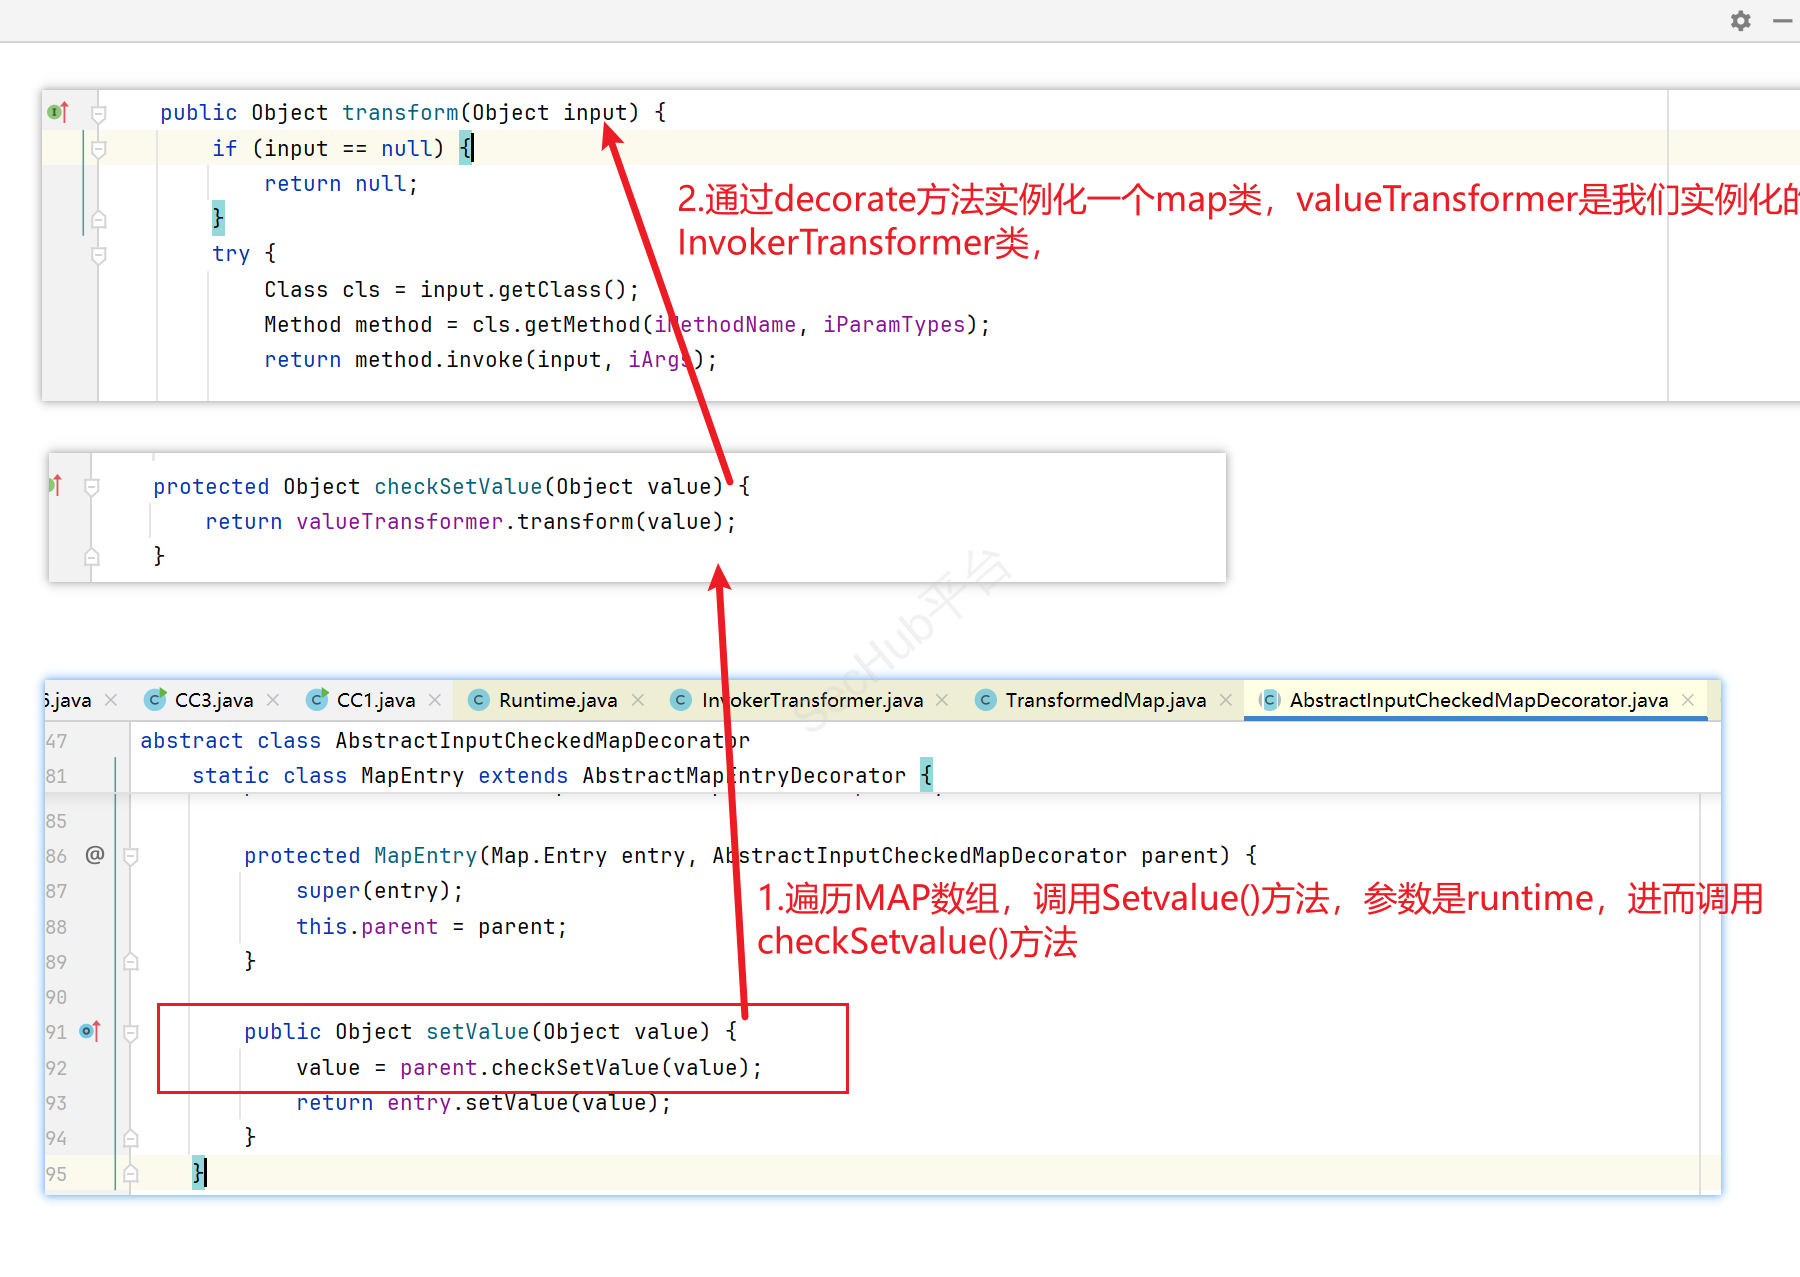Close the TransformedMap.java tab
The width and height of the screenshot is (1800, 1277).
pos(1226,700)
